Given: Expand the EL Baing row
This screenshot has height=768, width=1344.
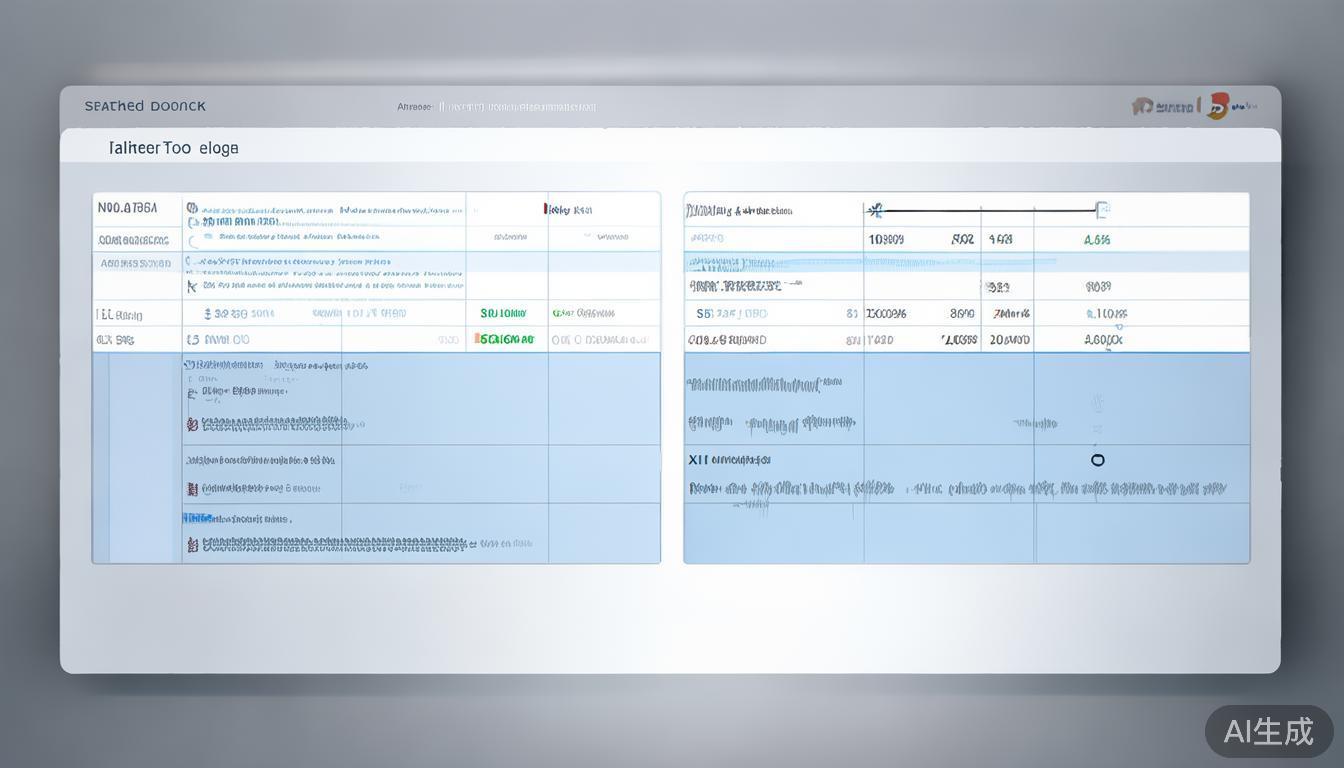Looking at the screenshot, I should [119, 315].
